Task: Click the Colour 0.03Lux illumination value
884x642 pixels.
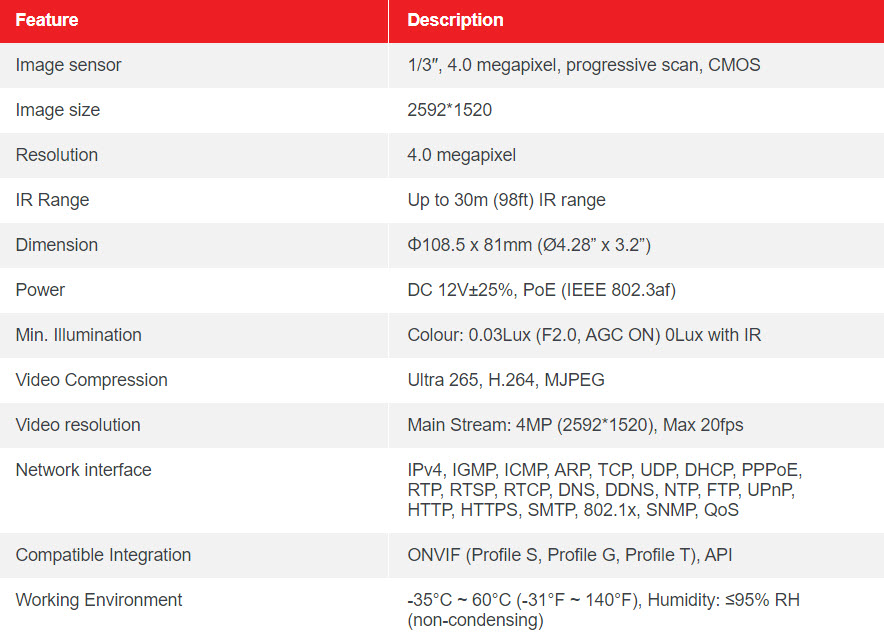Action: 584,335
